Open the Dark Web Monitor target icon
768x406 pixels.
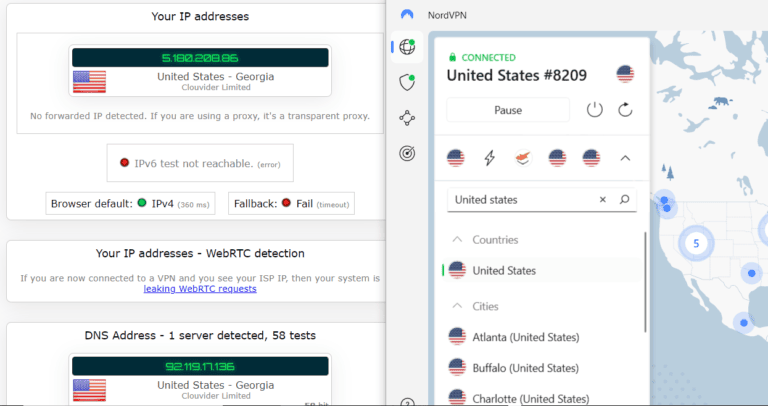(x=407, y=154)
